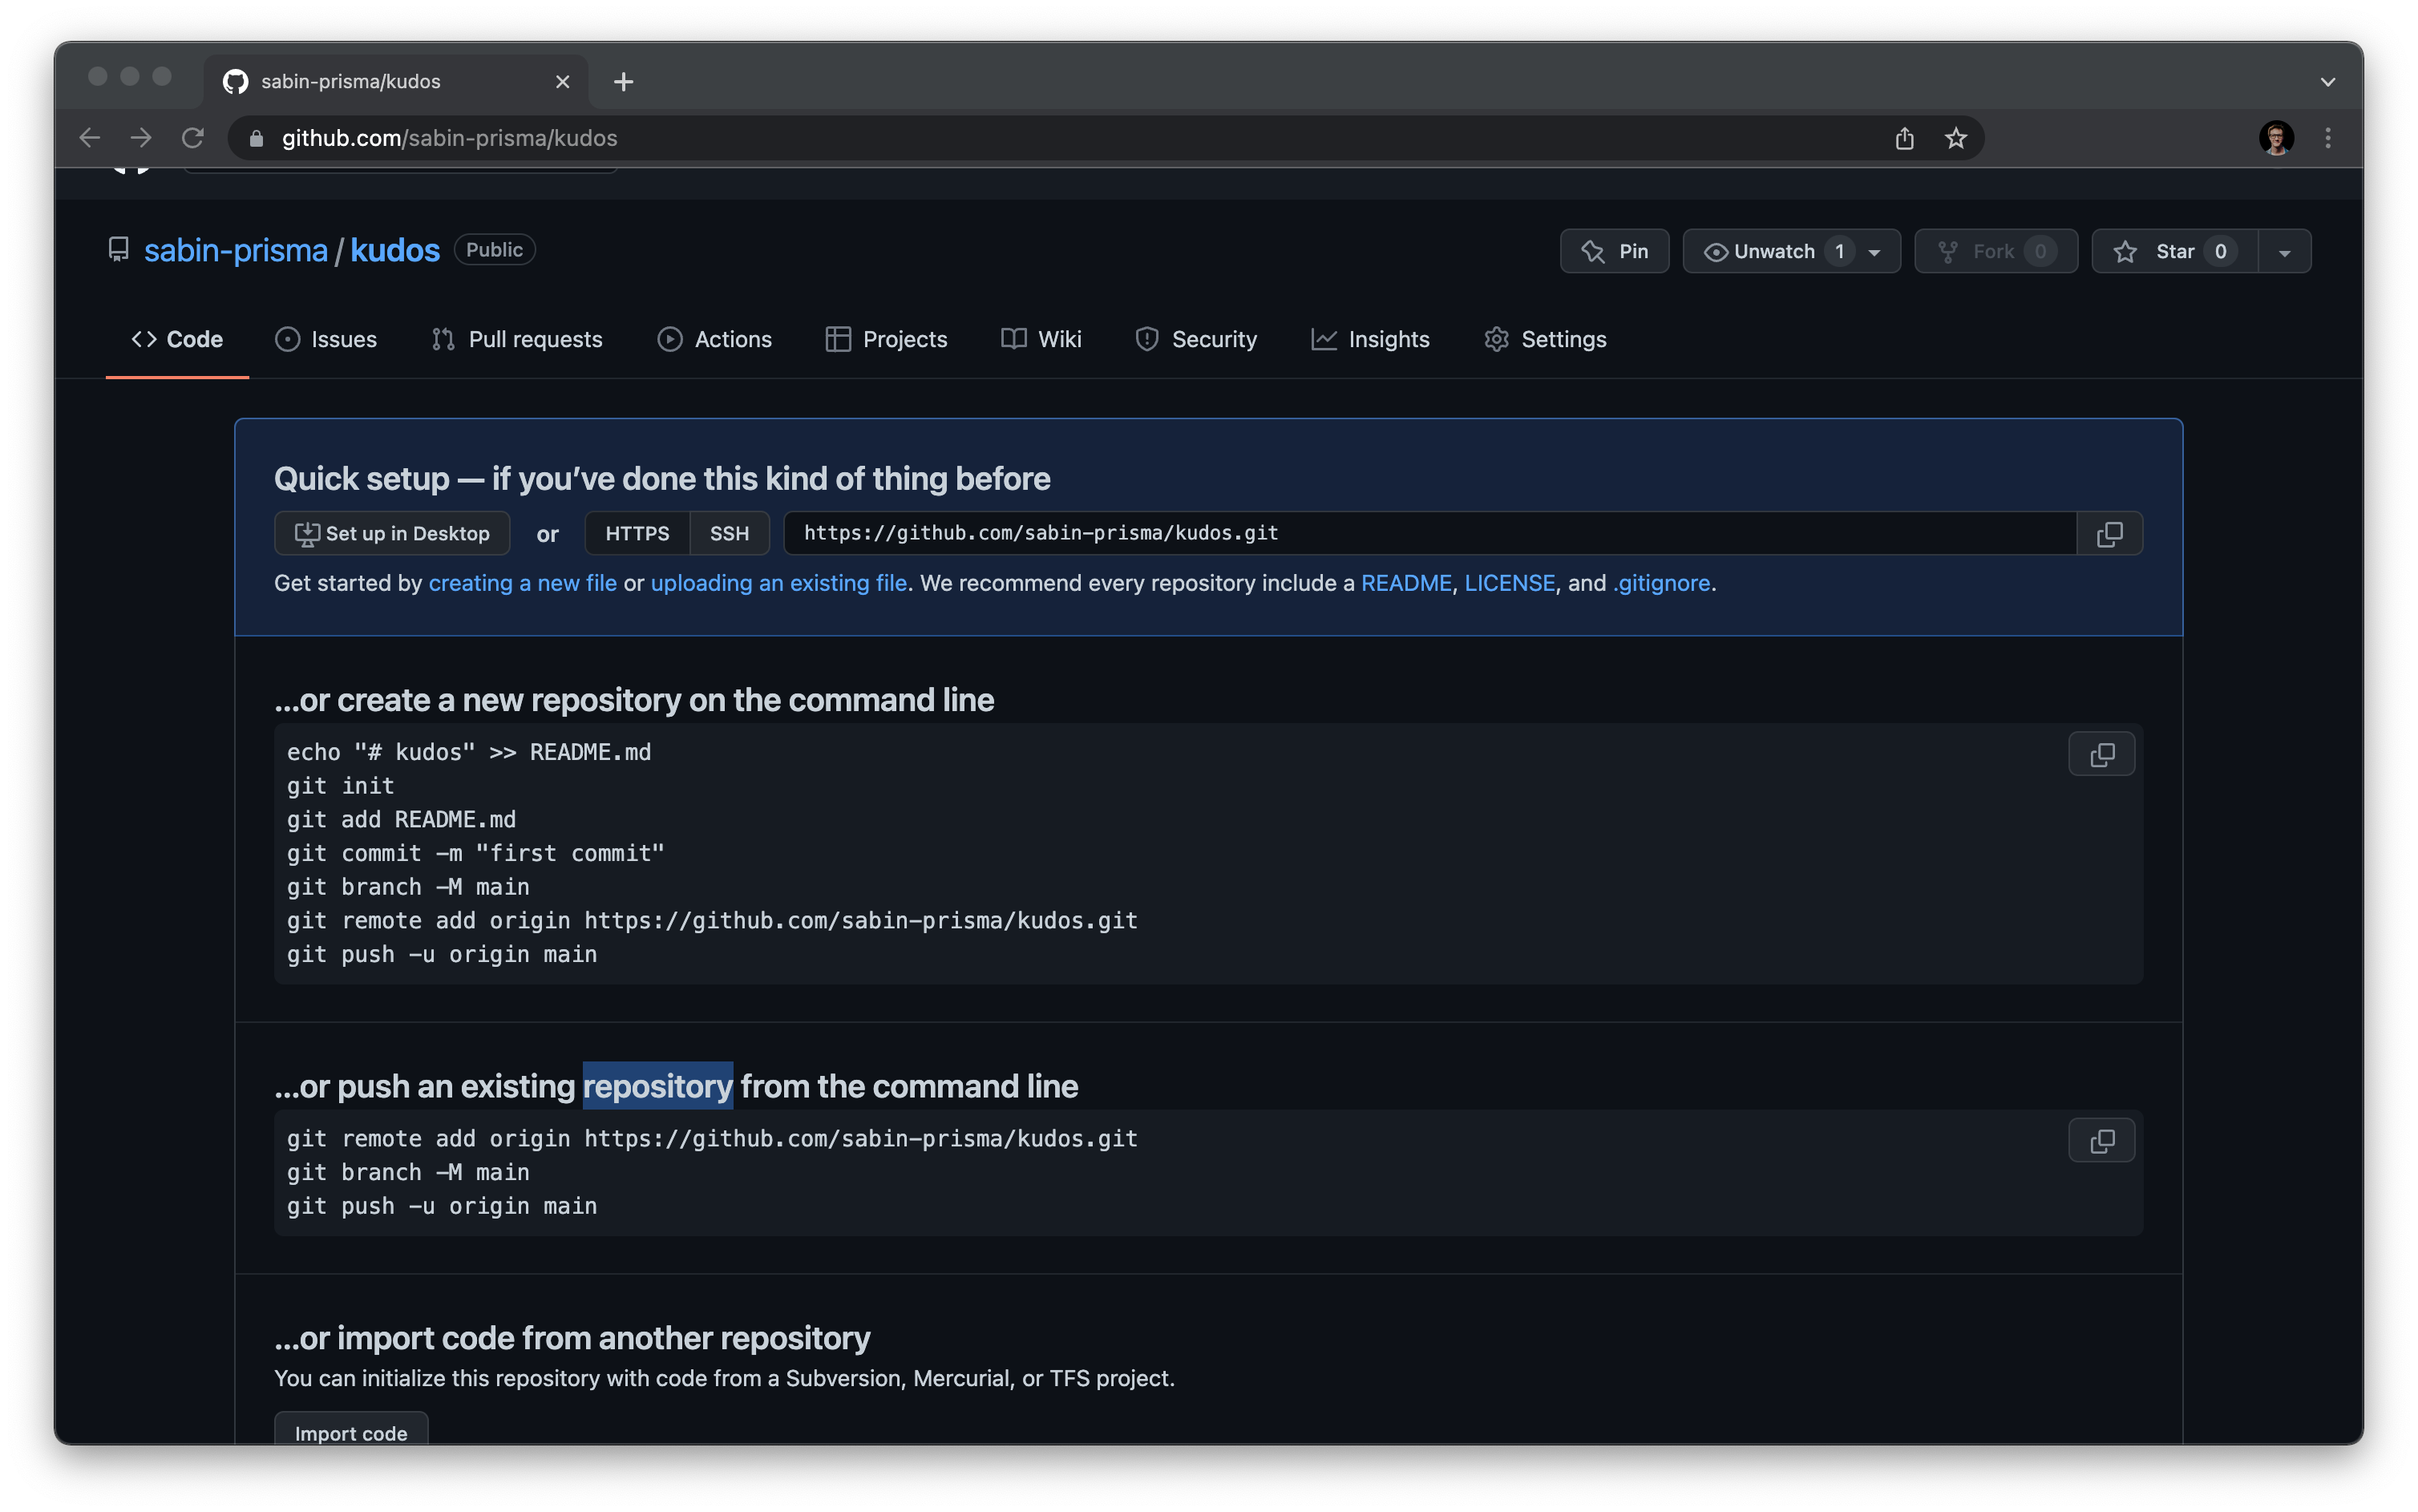Open the Star lists dropdown arrow
Image resolution: width=2418 pixels, height=1512 pixels.
(x=2284, y=252)
